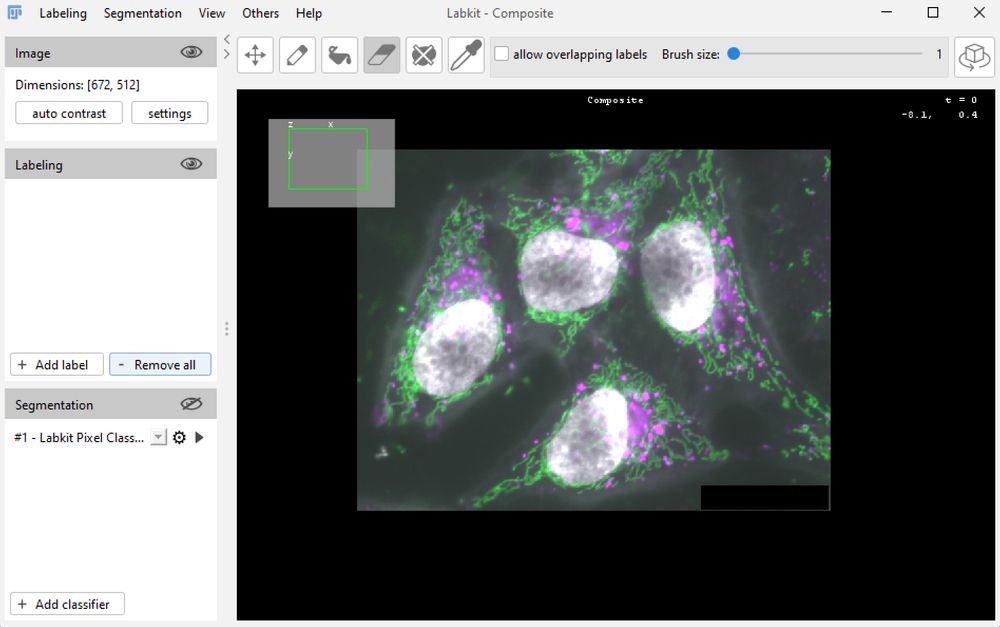Enable allow overlapping labels checkbox
Image resolution: width=1000 pixels, height=627 pixels.
tap(502, 55)
